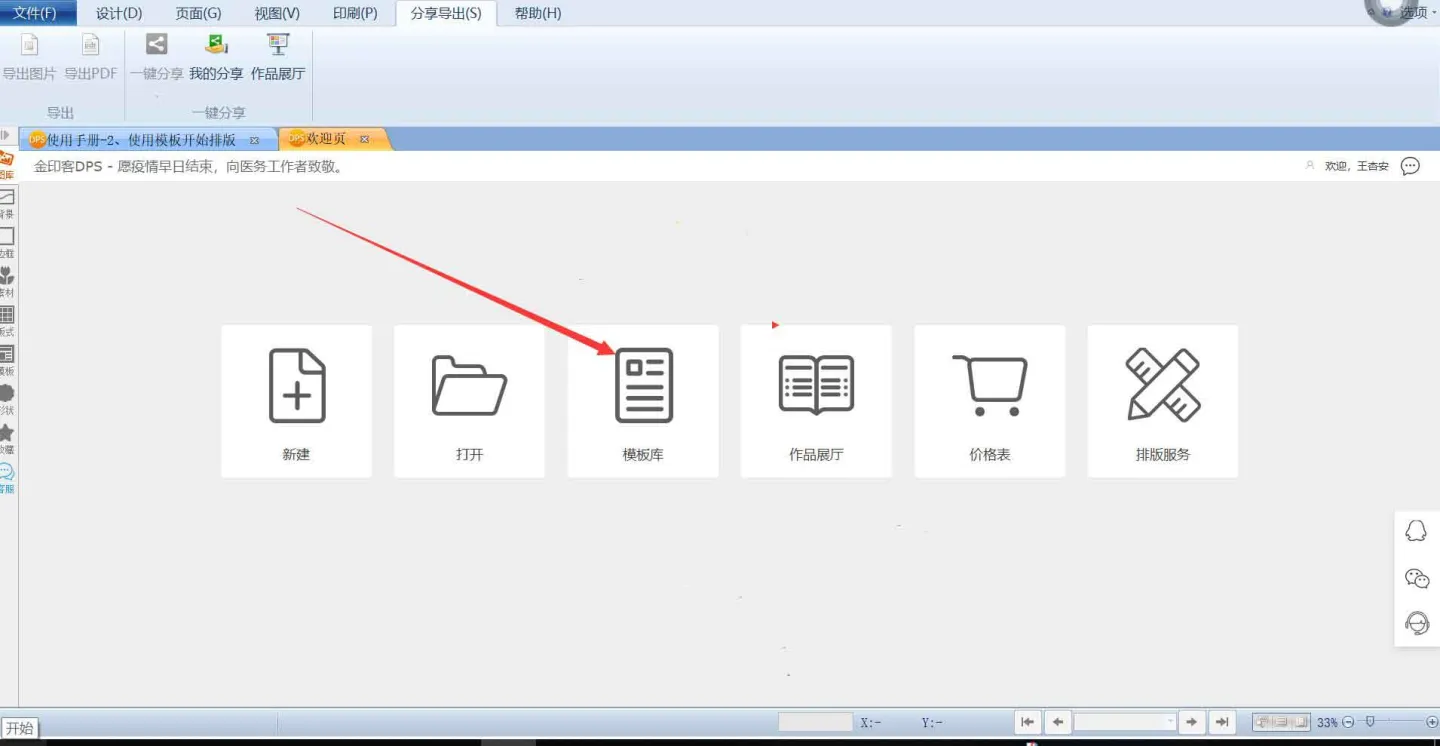Screen dimensions: 1440x746
Task: Open the 模板 template sidebar panel
Action: coord(7,360)
